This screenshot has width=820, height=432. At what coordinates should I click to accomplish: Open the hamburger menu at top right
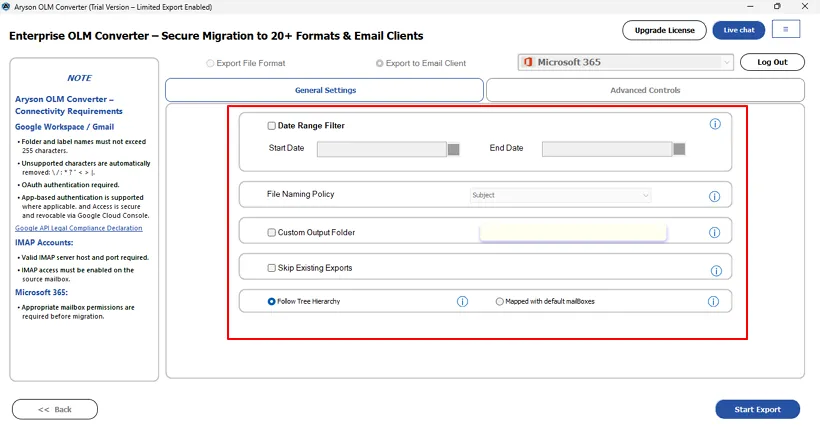pos(785,30)
